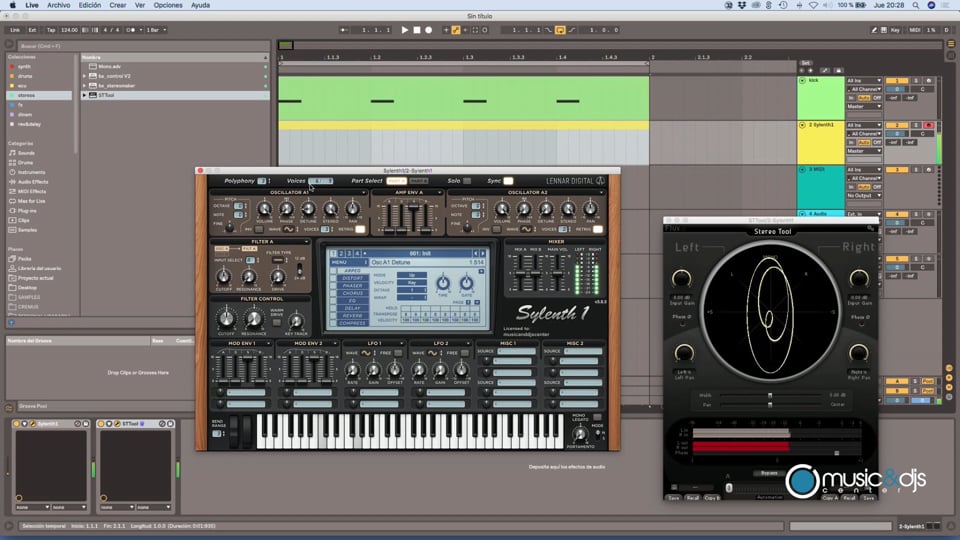Toggle the Sylenth1 Sync switch

pos(508,181)
